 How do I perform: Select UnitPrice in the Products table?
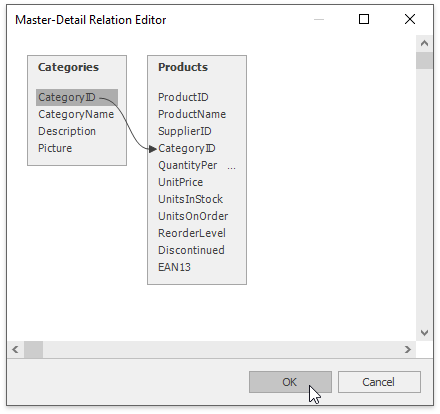180,182
